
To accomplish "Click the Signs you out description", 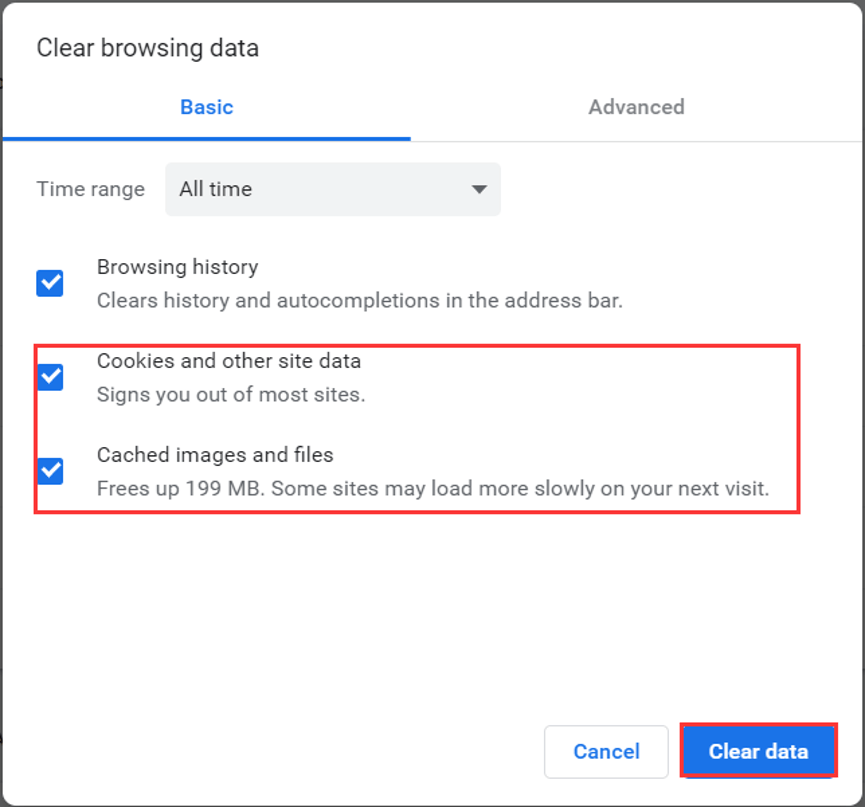I will [x=231, y=394].
